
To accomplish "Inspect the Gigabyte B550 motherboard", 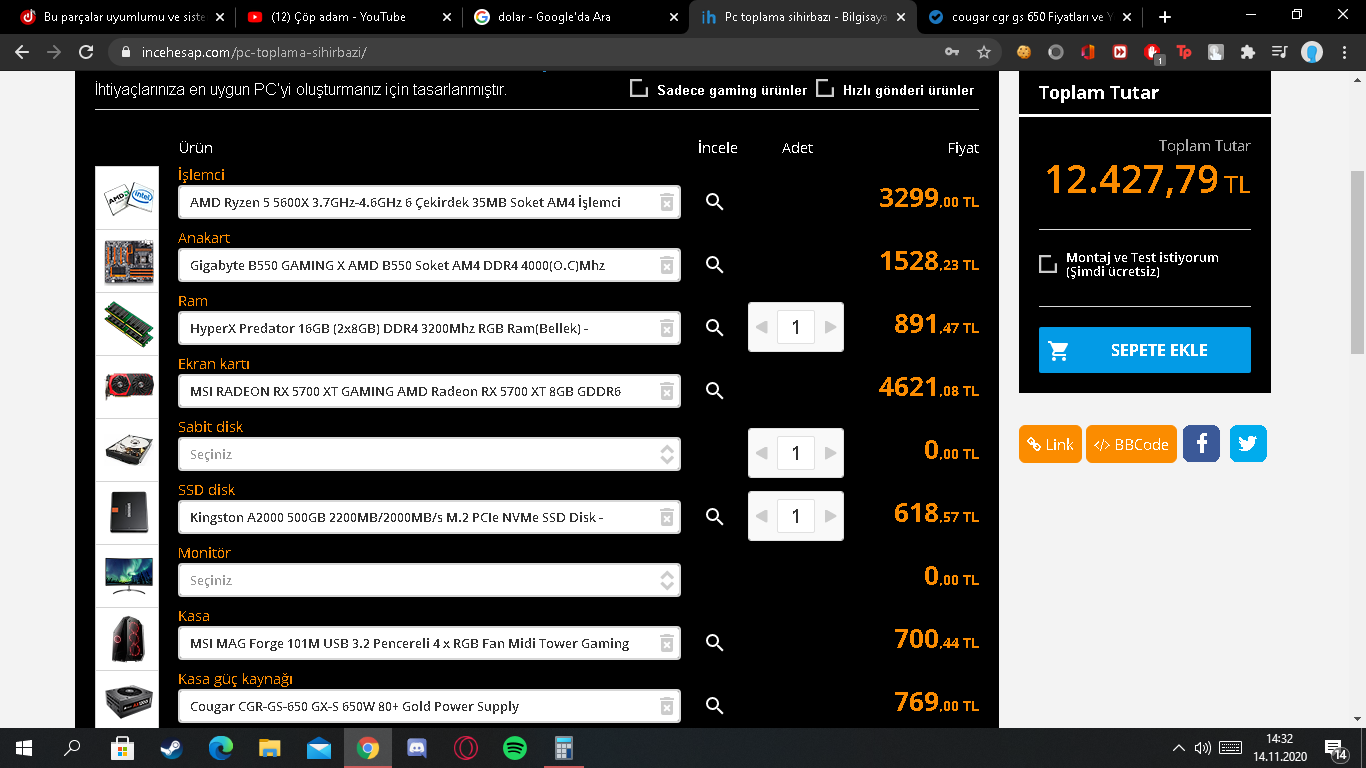I will [x=714, y=265].
